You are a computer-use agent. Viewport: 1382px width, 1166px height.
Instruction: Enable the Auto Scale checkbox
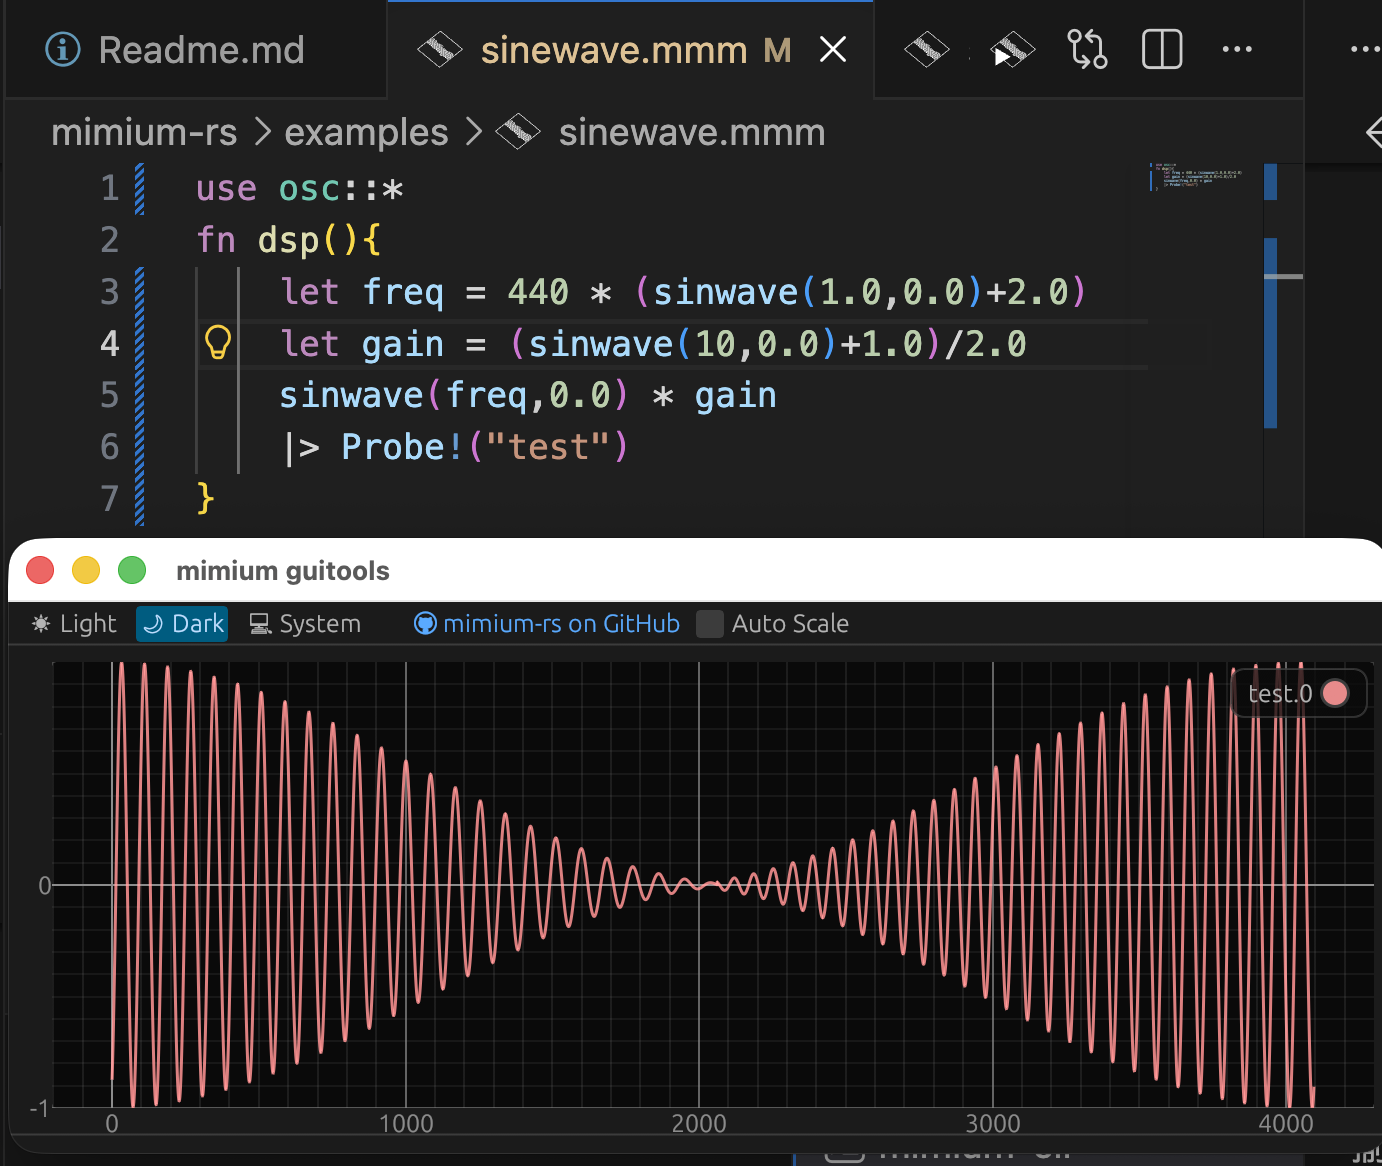pyautogui.click(x=710, y=624)
